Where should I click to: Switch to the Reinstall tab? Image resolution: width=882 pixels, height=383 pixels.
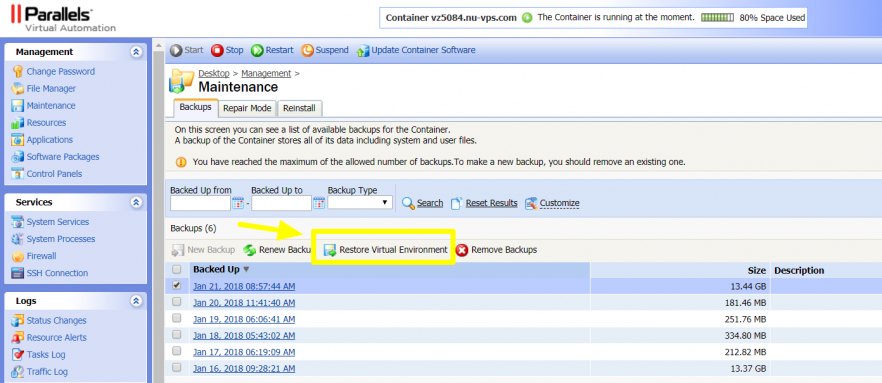pyautogui.click(x=299, y=108)
